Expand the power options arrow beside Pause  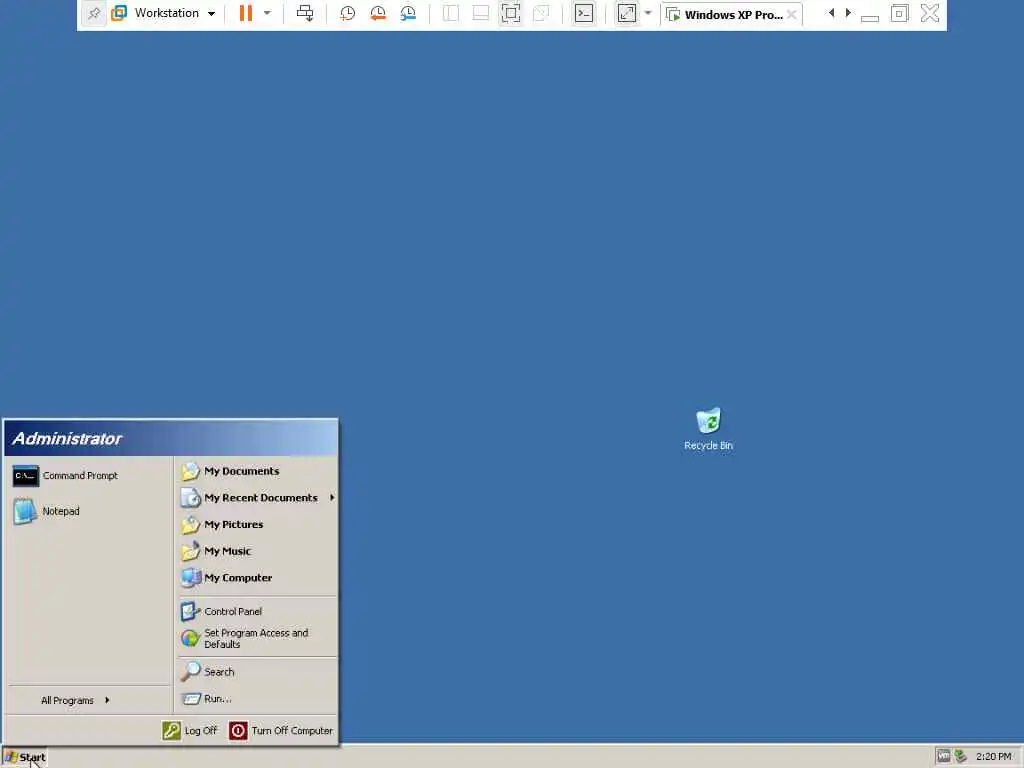coord(267,13)
